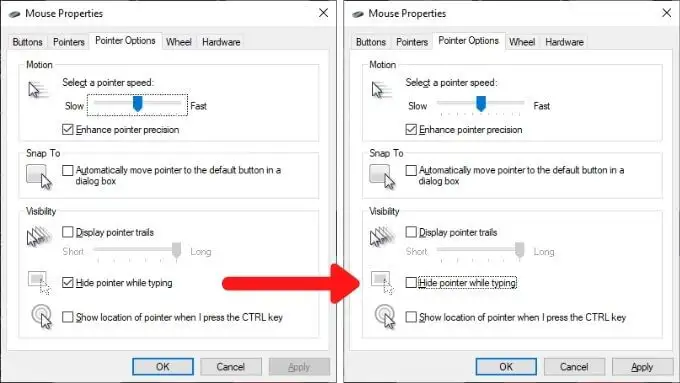The image size is (680, 383).
Task: Click the CTRL locate-pointer icon in right dialog
Action: click(x=385, y=317)
